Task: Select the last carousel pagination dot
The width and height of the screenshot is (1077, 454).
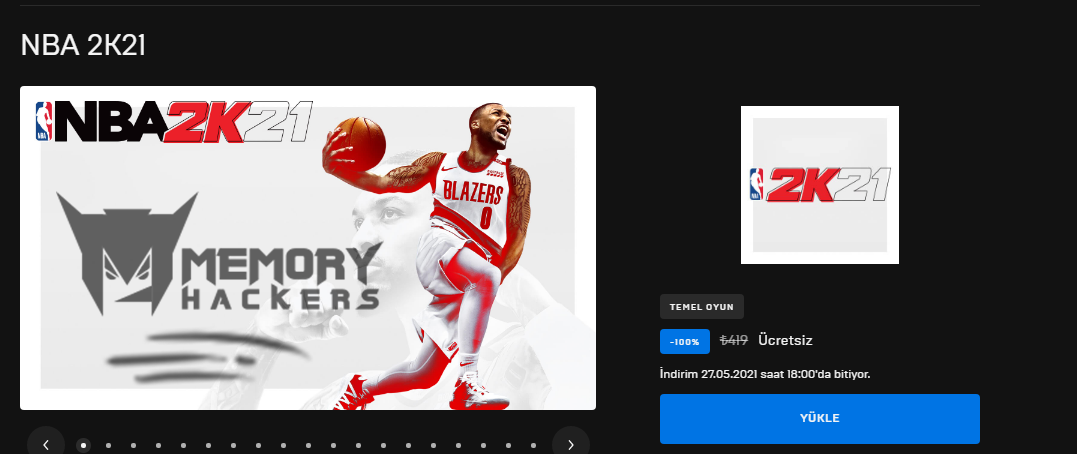Action: point(532,445)
